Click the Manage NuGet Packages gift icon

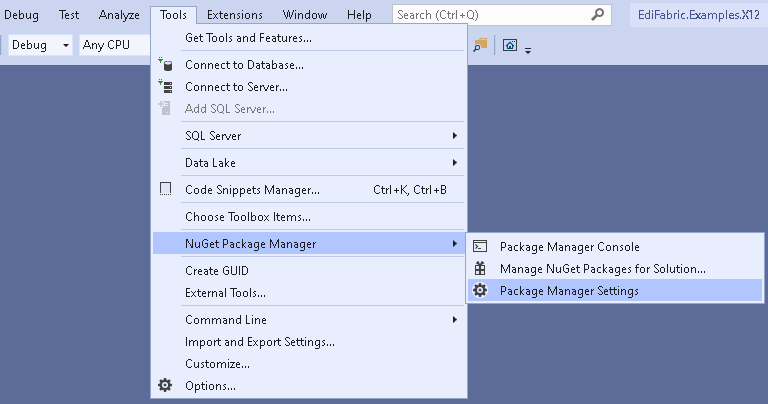pyautogui.click(x=480, y=268)
